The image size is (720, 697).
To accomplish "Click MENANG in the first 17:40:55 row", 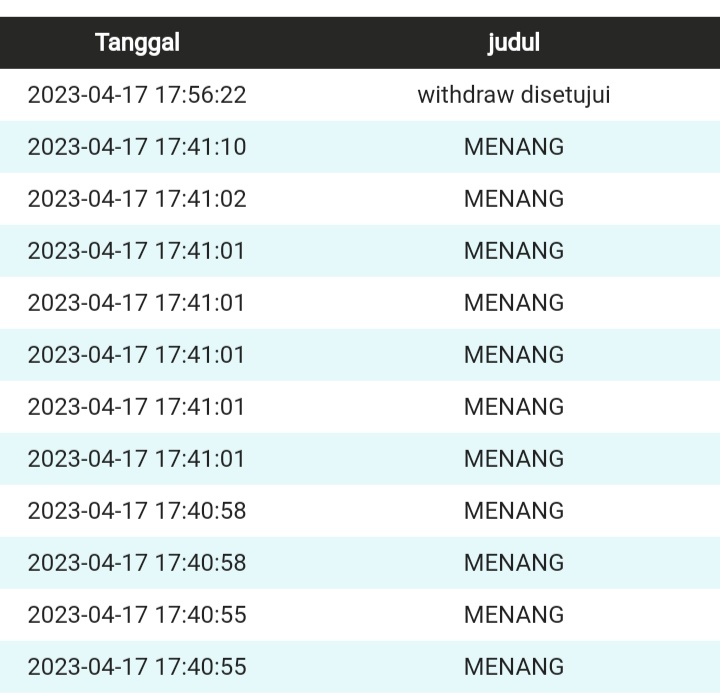I will coord(514,615).
